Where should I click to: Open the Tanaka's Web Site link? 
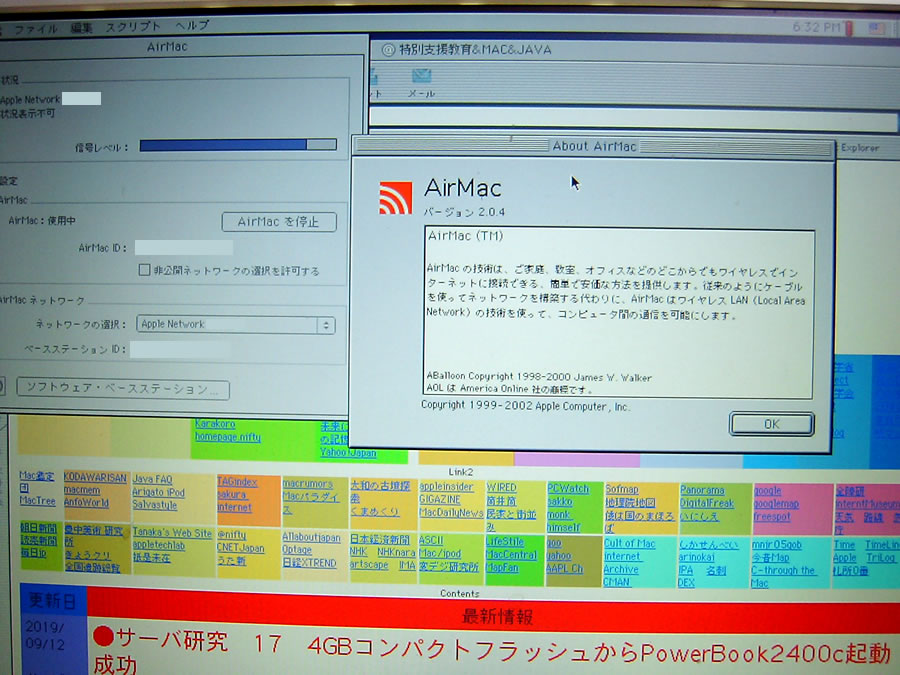[x=172, y=533]
